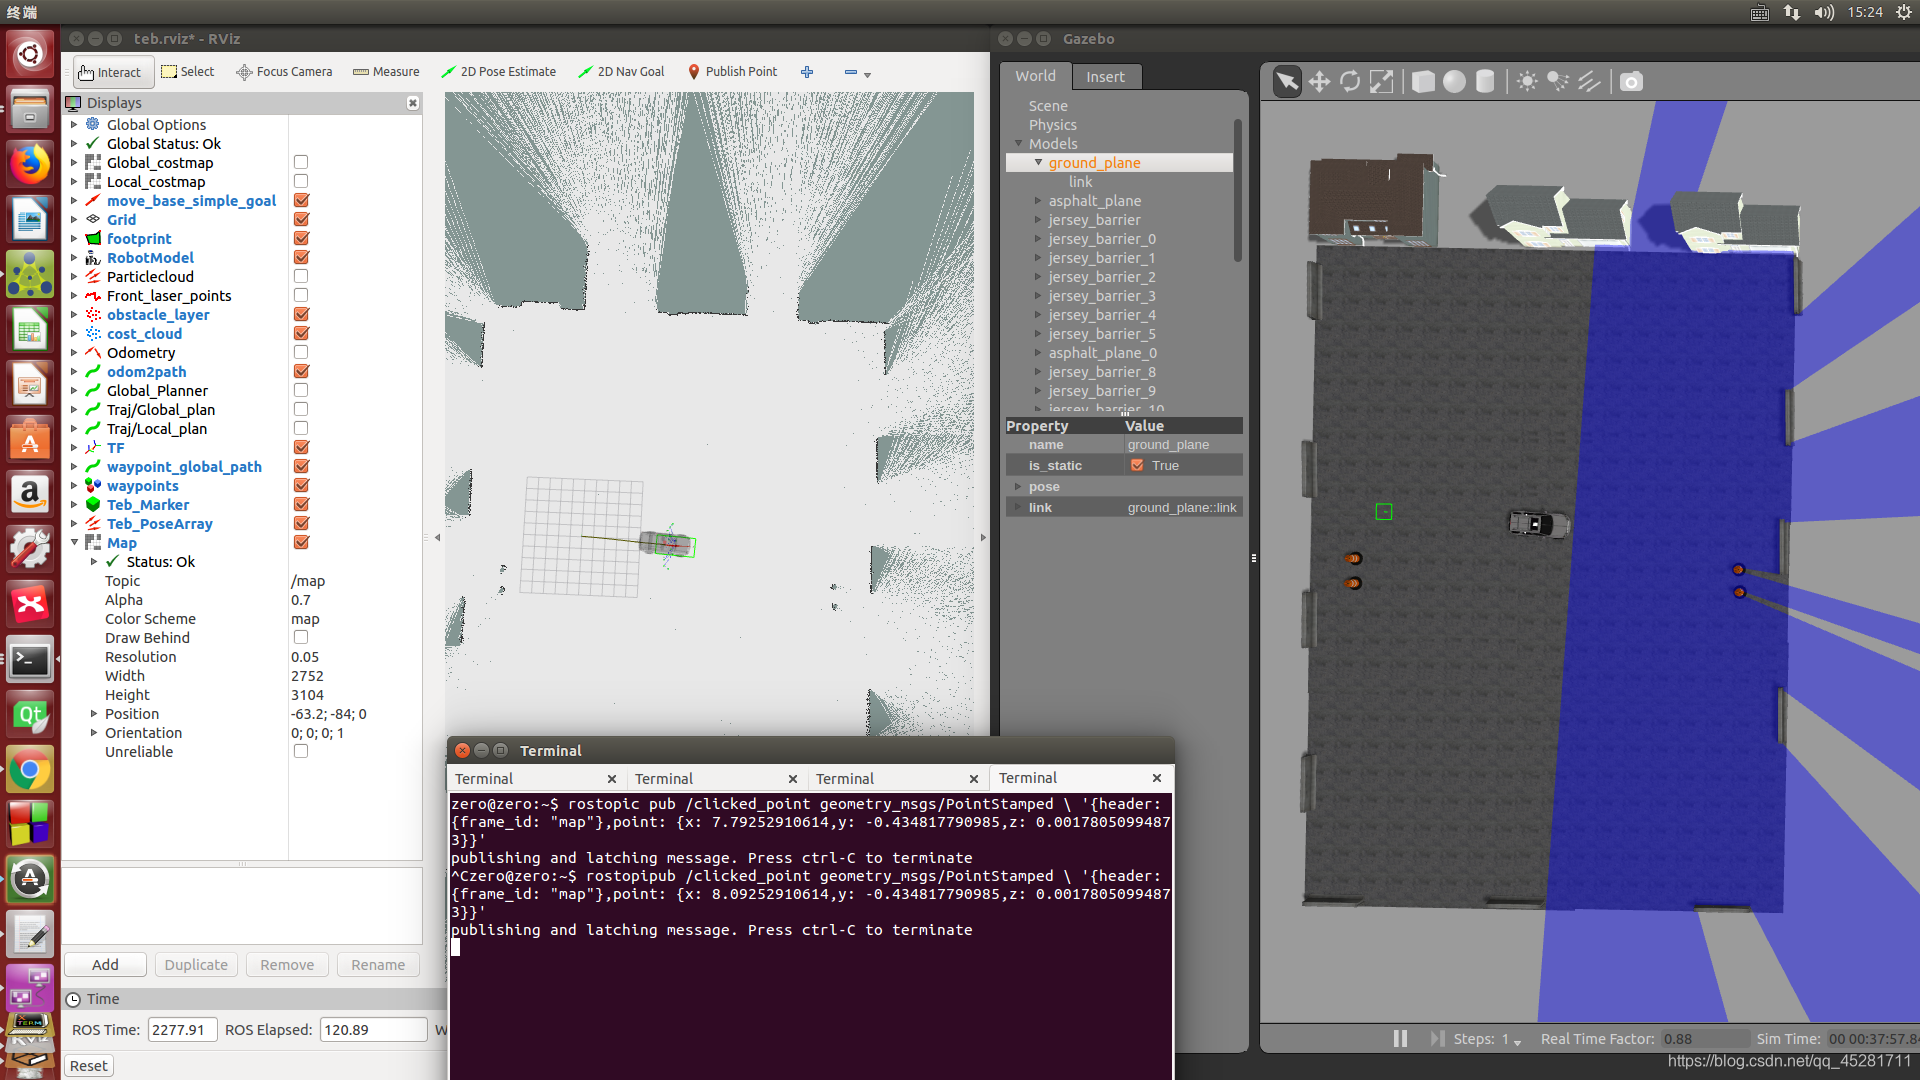The image size is (1920, 1080).
Task: Activate the 2D Nav Goal tool
Action: [x=621, y=72]
